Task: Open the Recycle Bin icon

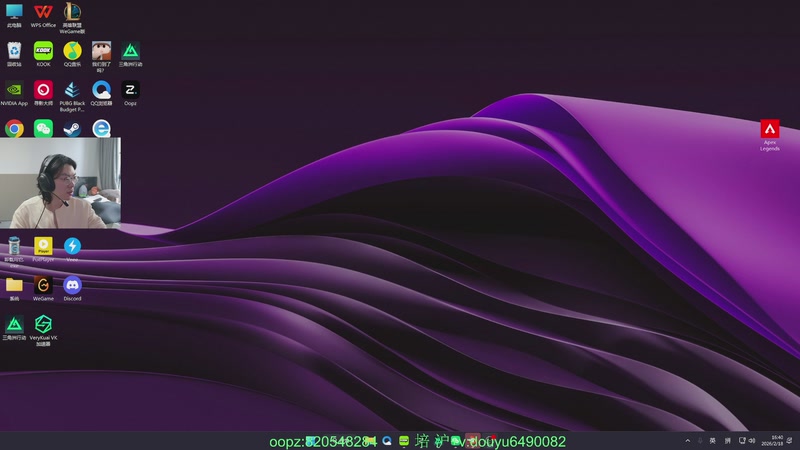Action: click(x=14, y=54)
